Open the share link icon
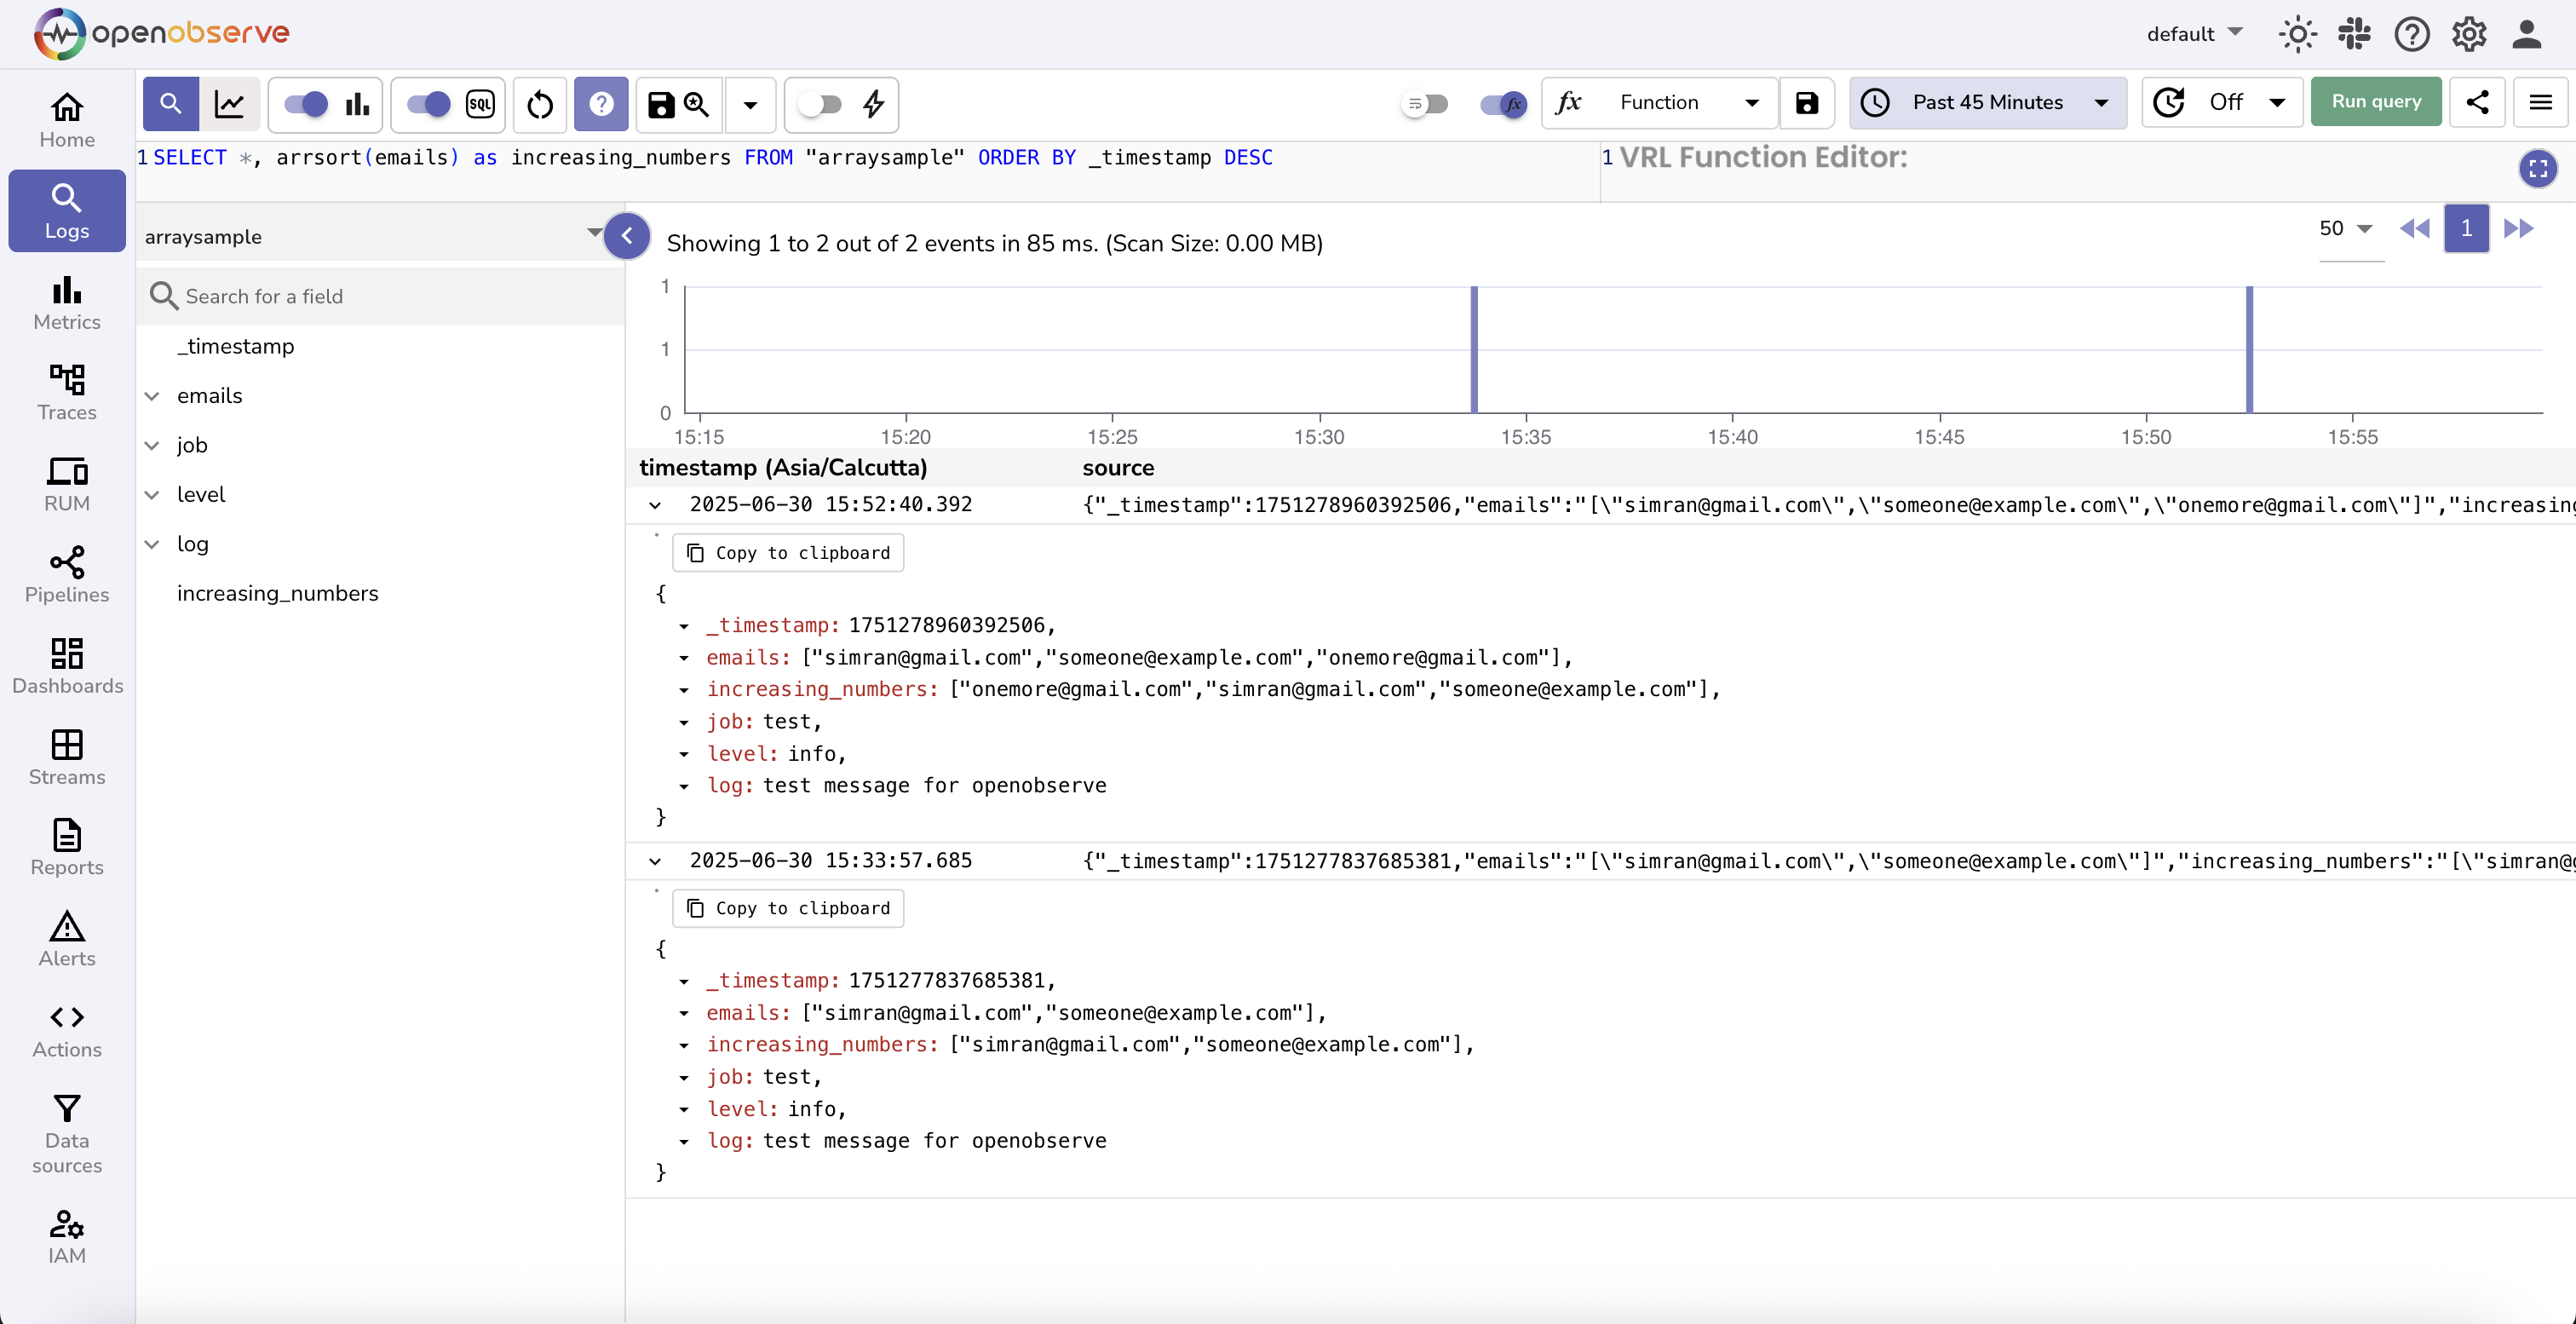The image size is (2576, 1324). pos(2477,102)
